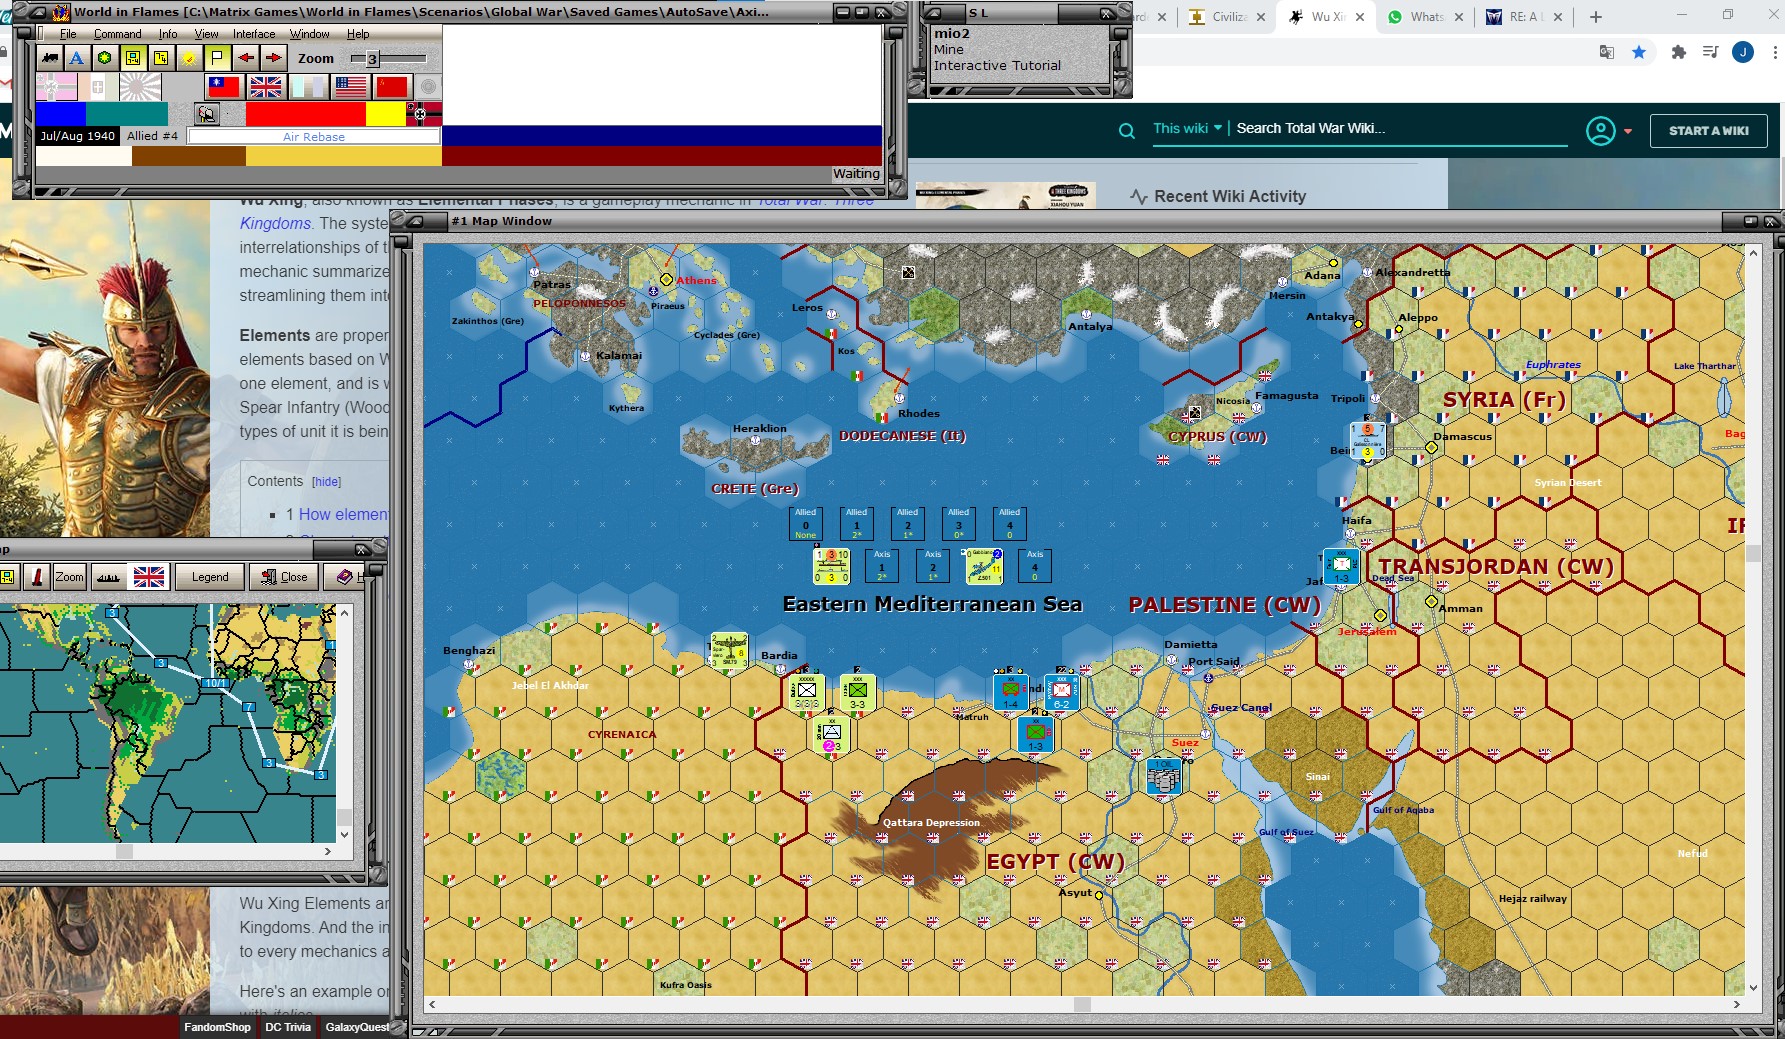Viewport: 1785px width, 1039px height.
Task: Open the Info menu
Action: coord(168,34)
